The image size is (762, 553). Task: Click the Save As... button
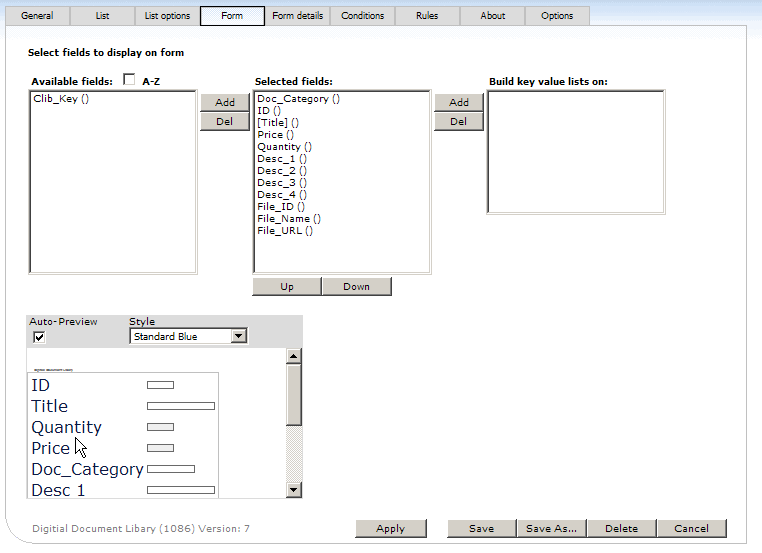pyautogui.click(x=552, y=529)
